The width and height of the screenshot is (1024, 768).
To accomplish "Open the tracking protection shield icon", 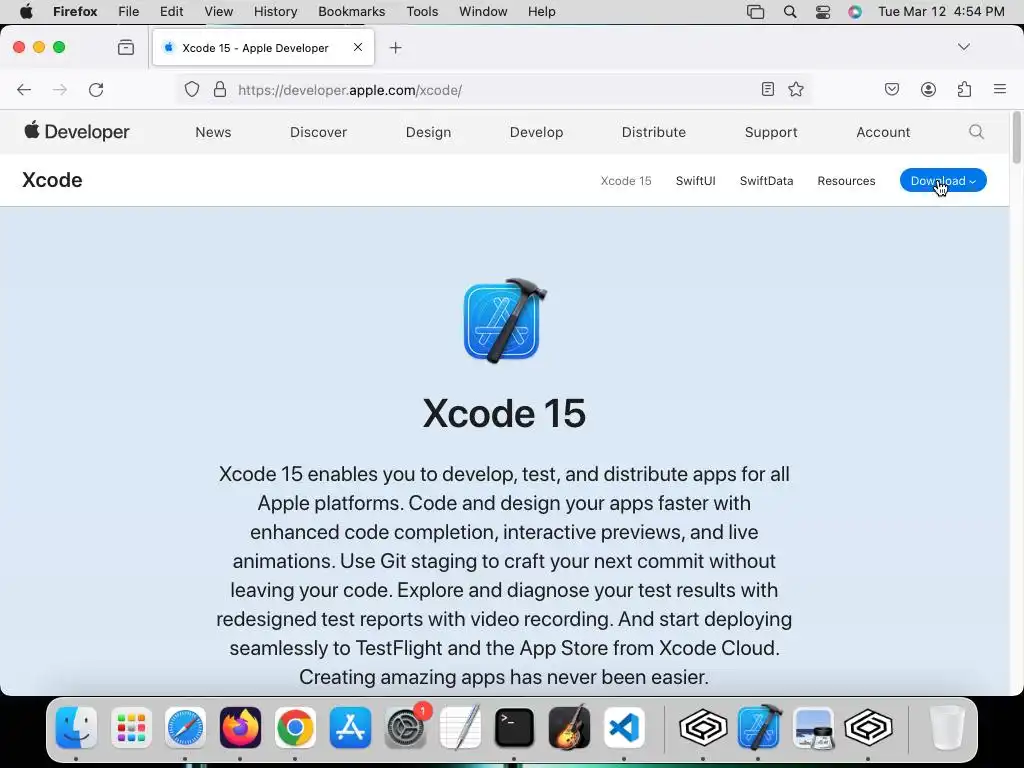I will (x=191, y=89).
